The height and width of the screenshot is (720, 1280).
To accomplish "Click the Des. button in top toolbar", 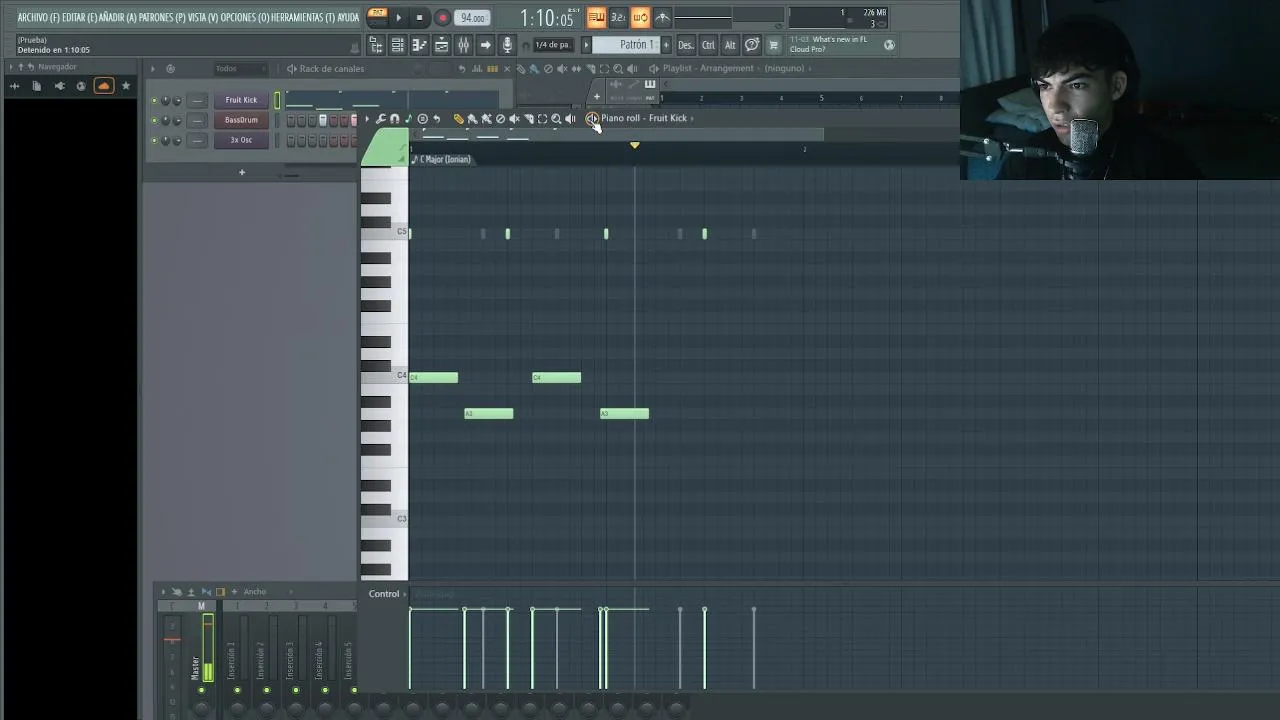I will (686, 44).
